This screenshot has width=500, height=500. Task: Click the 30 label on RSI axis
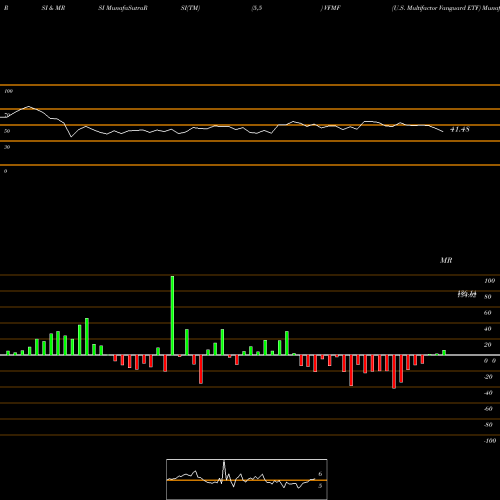(7, 147)
